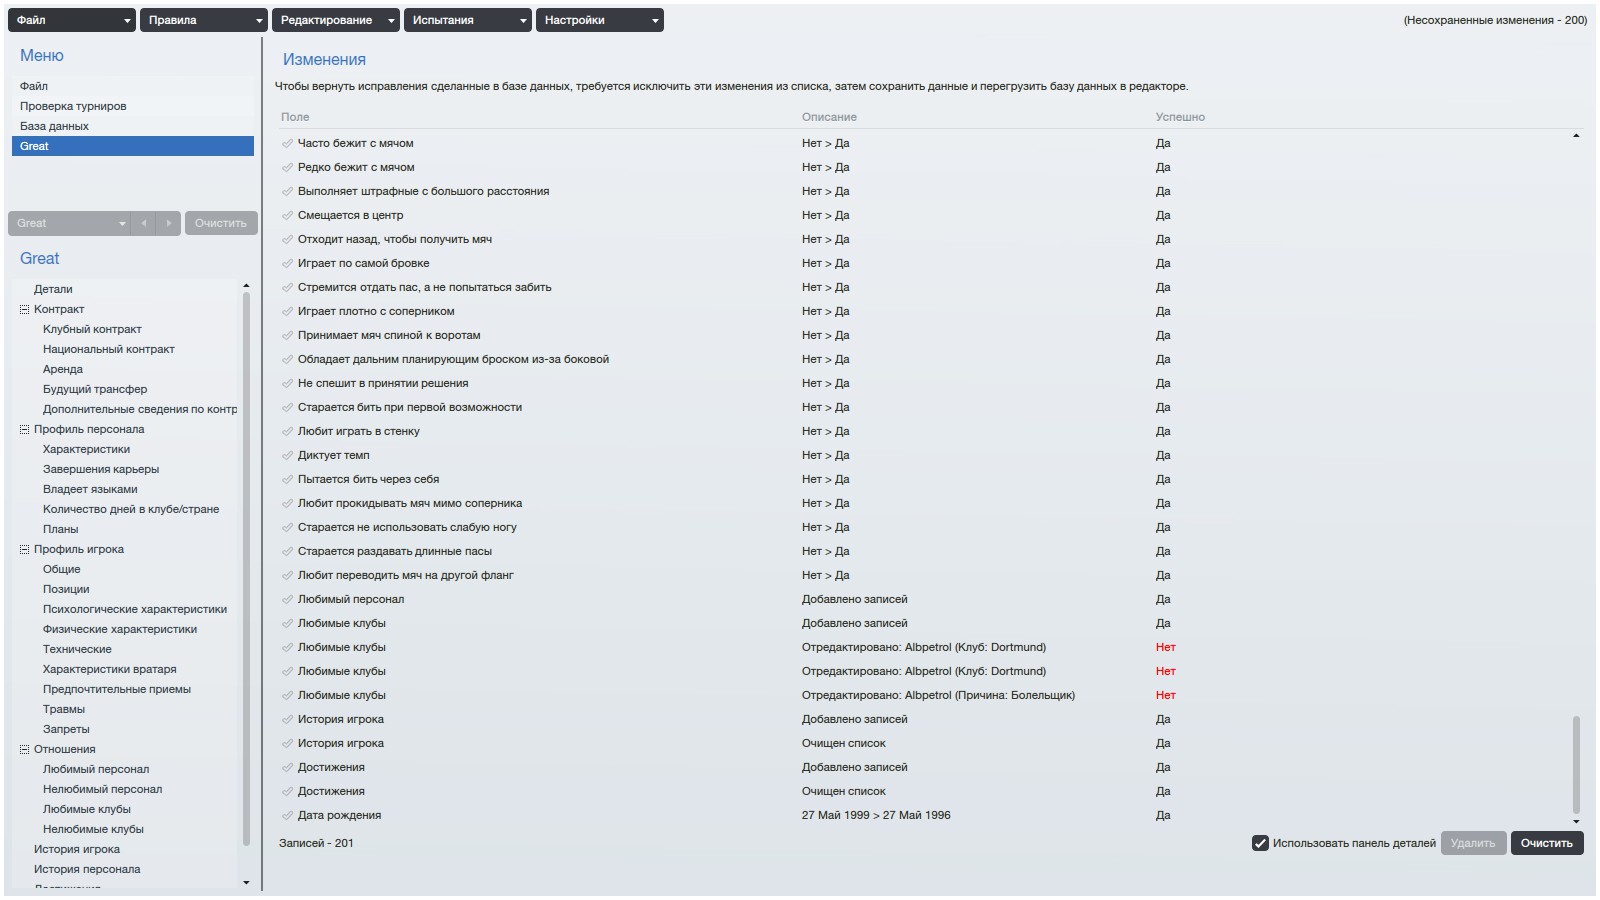Collapse the "Контракт" tree section
This screenshot has width=1600, height=900.
pyautogui.click(x=25, y=309)
